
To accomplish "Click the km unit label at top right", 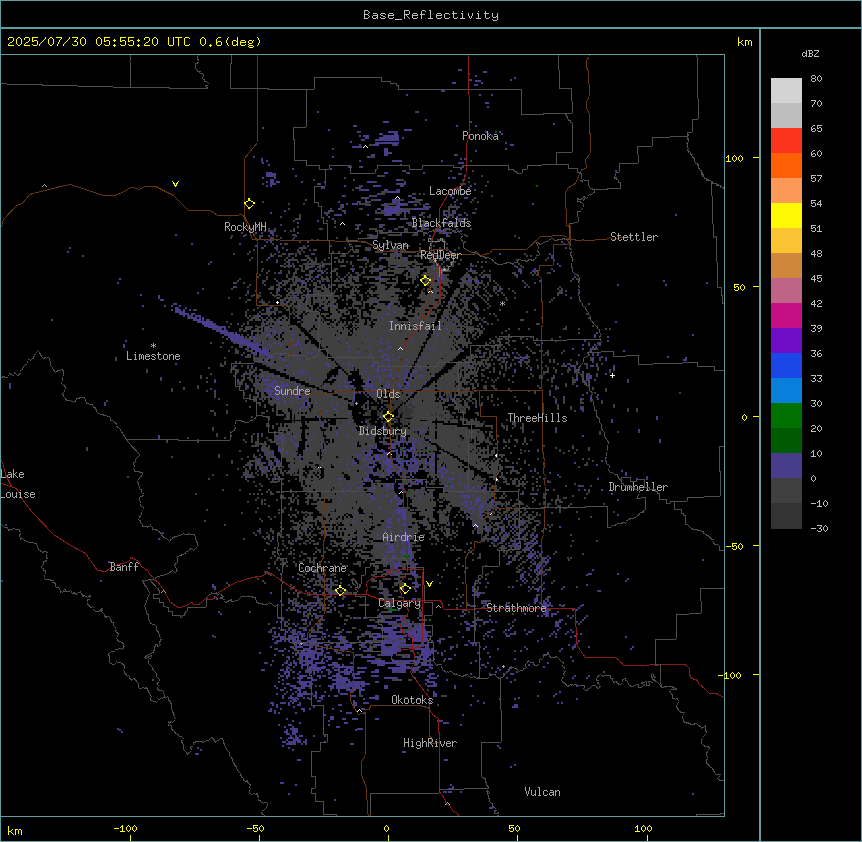I will point(744,42).
